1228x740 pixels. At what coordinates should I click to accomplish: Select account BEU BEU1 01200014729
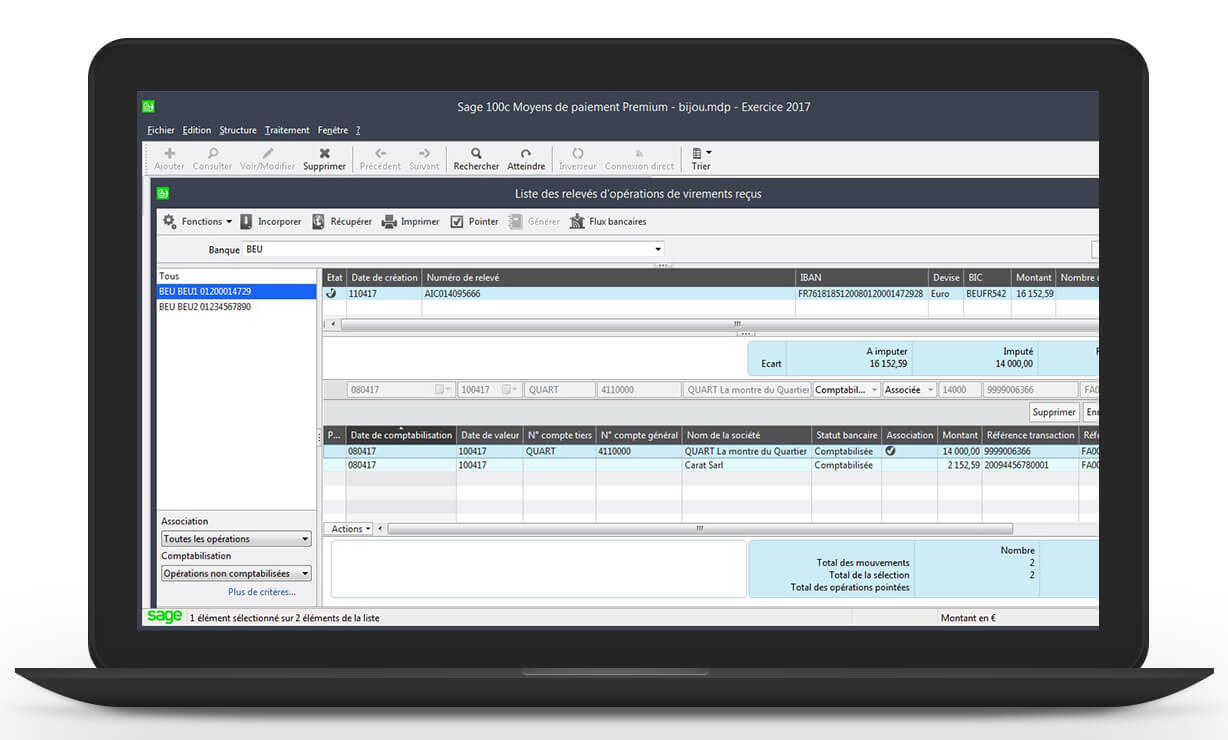pos(237,291)
